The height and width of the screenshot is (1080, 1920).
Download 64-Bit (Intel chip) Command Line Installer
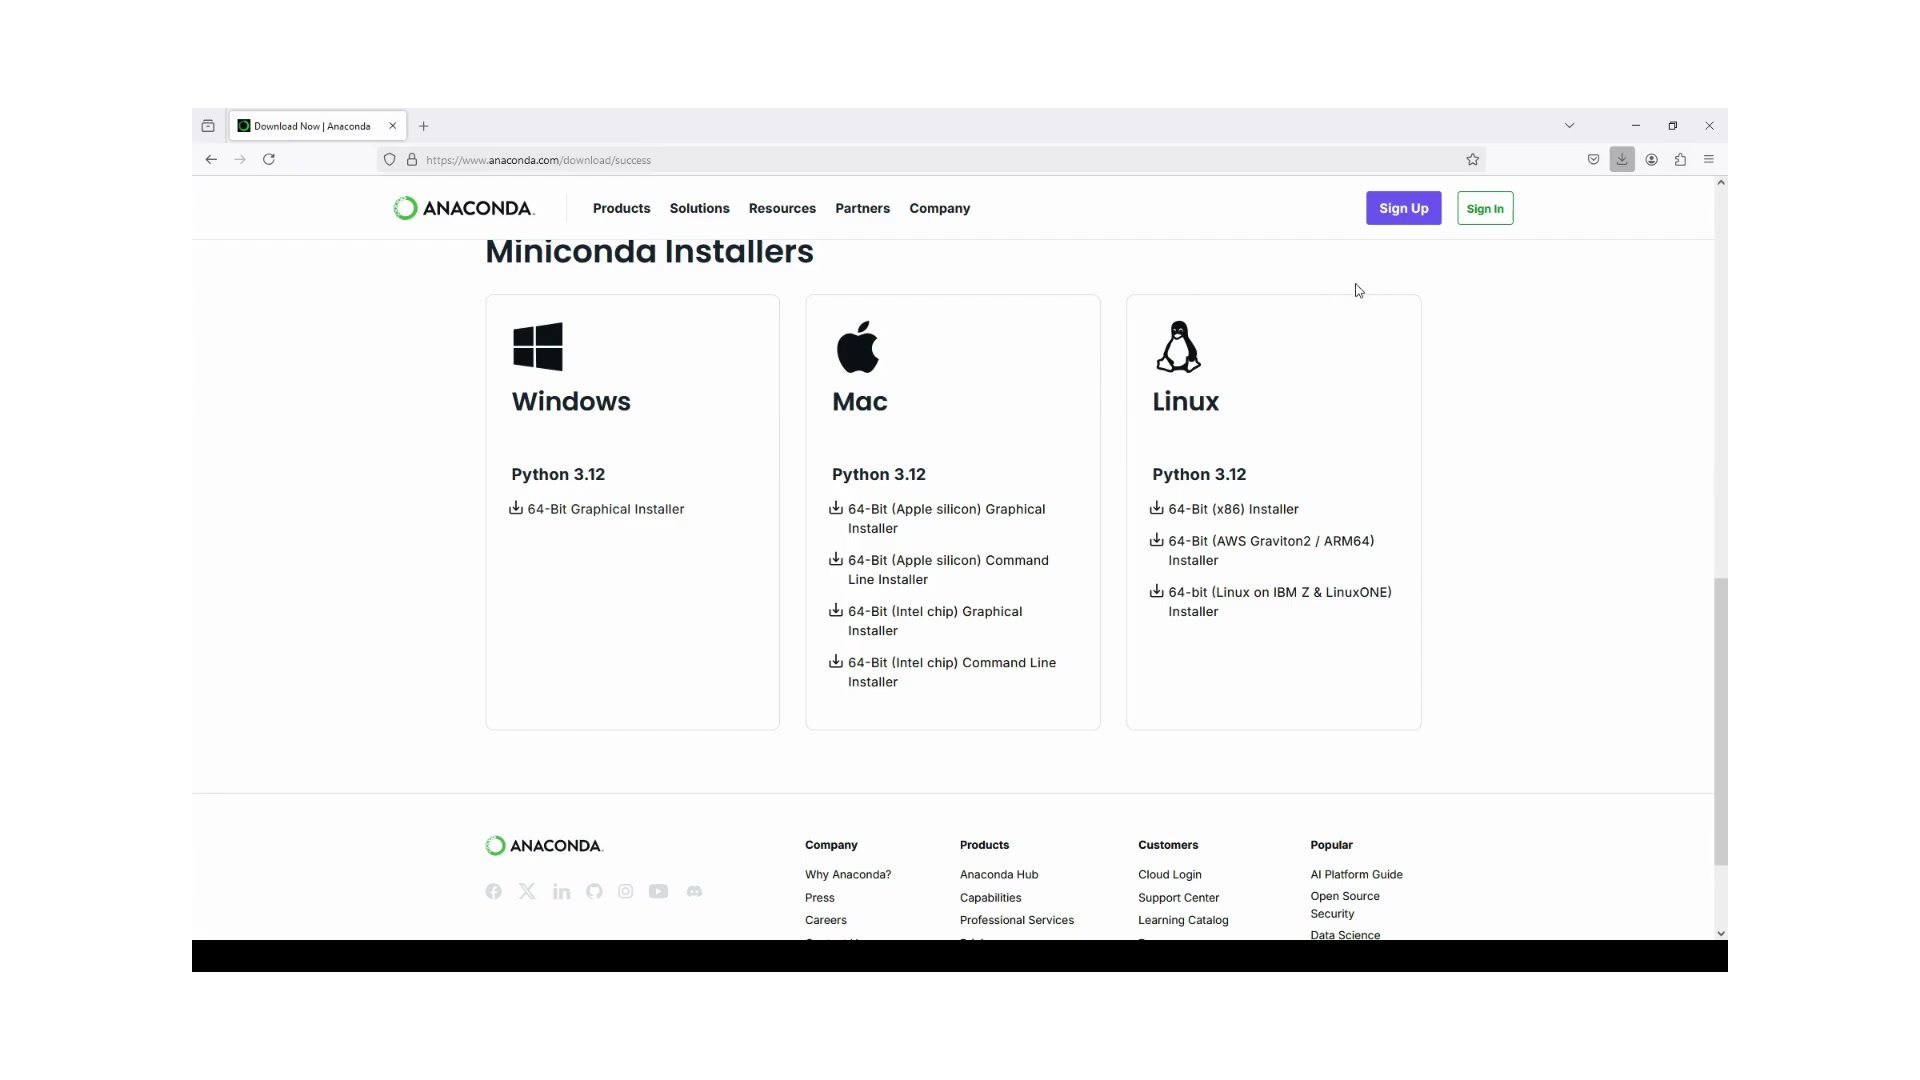(952, 672)
